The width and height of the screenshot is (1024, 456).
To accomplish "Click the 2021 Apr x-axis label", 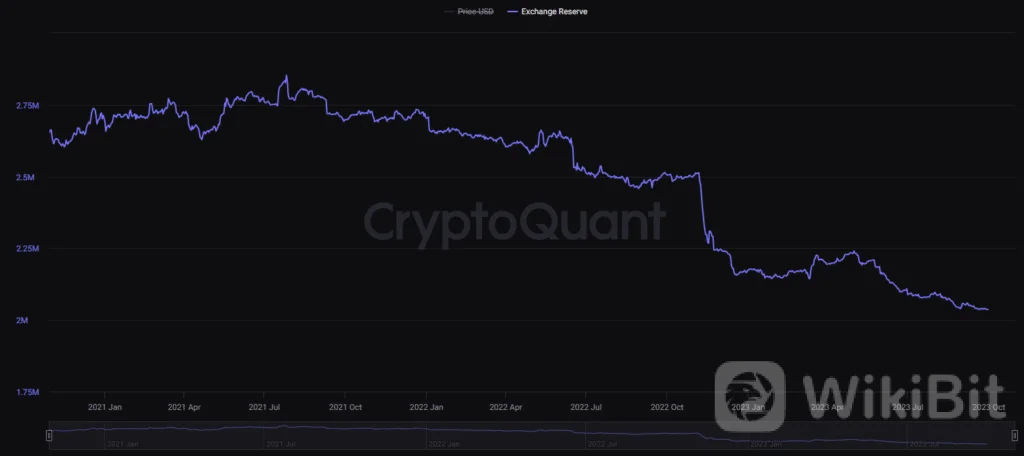I will click(x=185, y=408).
